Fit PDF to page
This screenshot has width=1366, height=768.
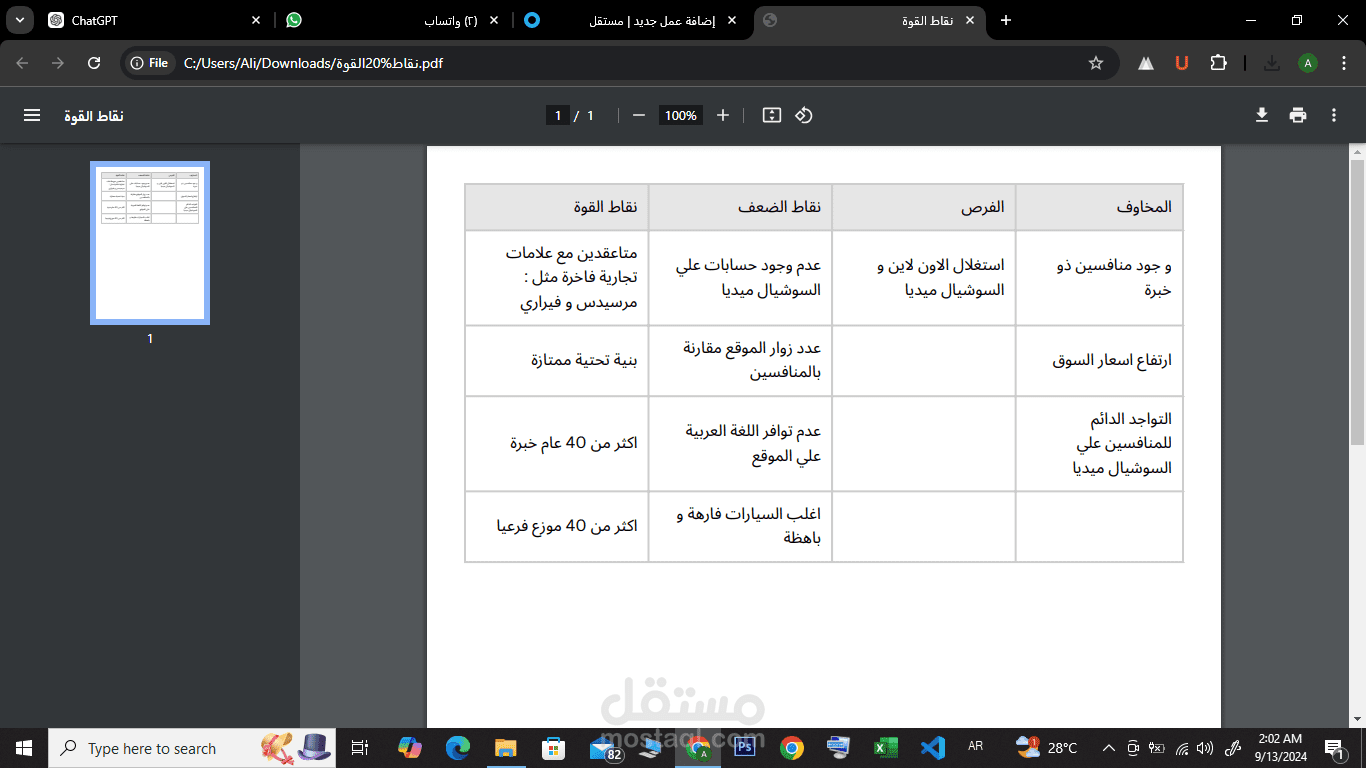[x=771, y=115]
